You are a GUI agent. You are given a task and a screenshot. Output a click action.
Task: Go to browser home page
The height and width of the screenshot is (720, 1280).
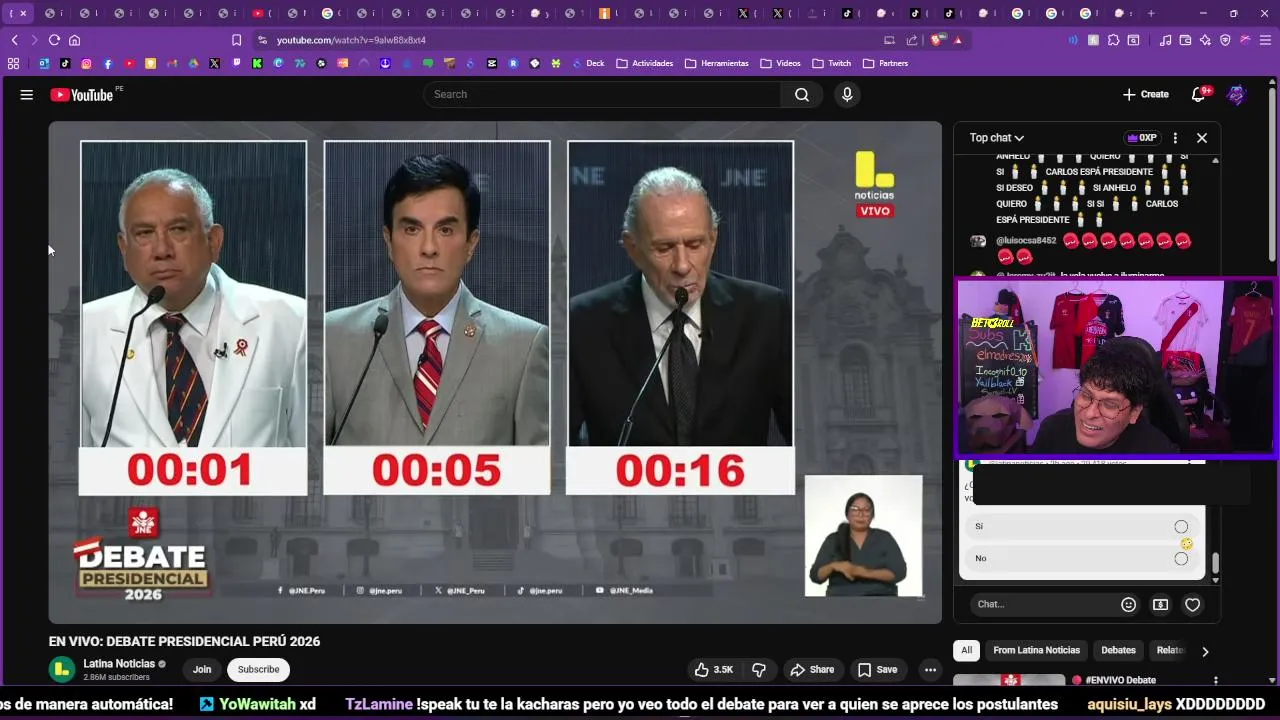pos(74,40)
